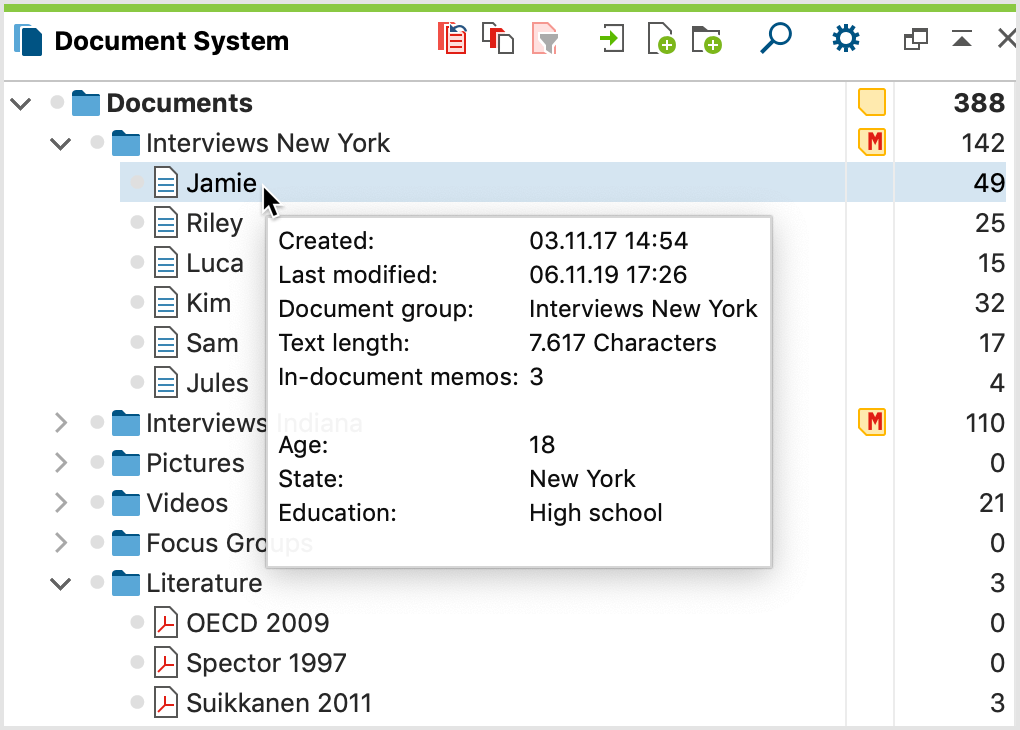Toggle activation circle for Interviews New York
Screen dimensions: 1020x730
point(97,142)
